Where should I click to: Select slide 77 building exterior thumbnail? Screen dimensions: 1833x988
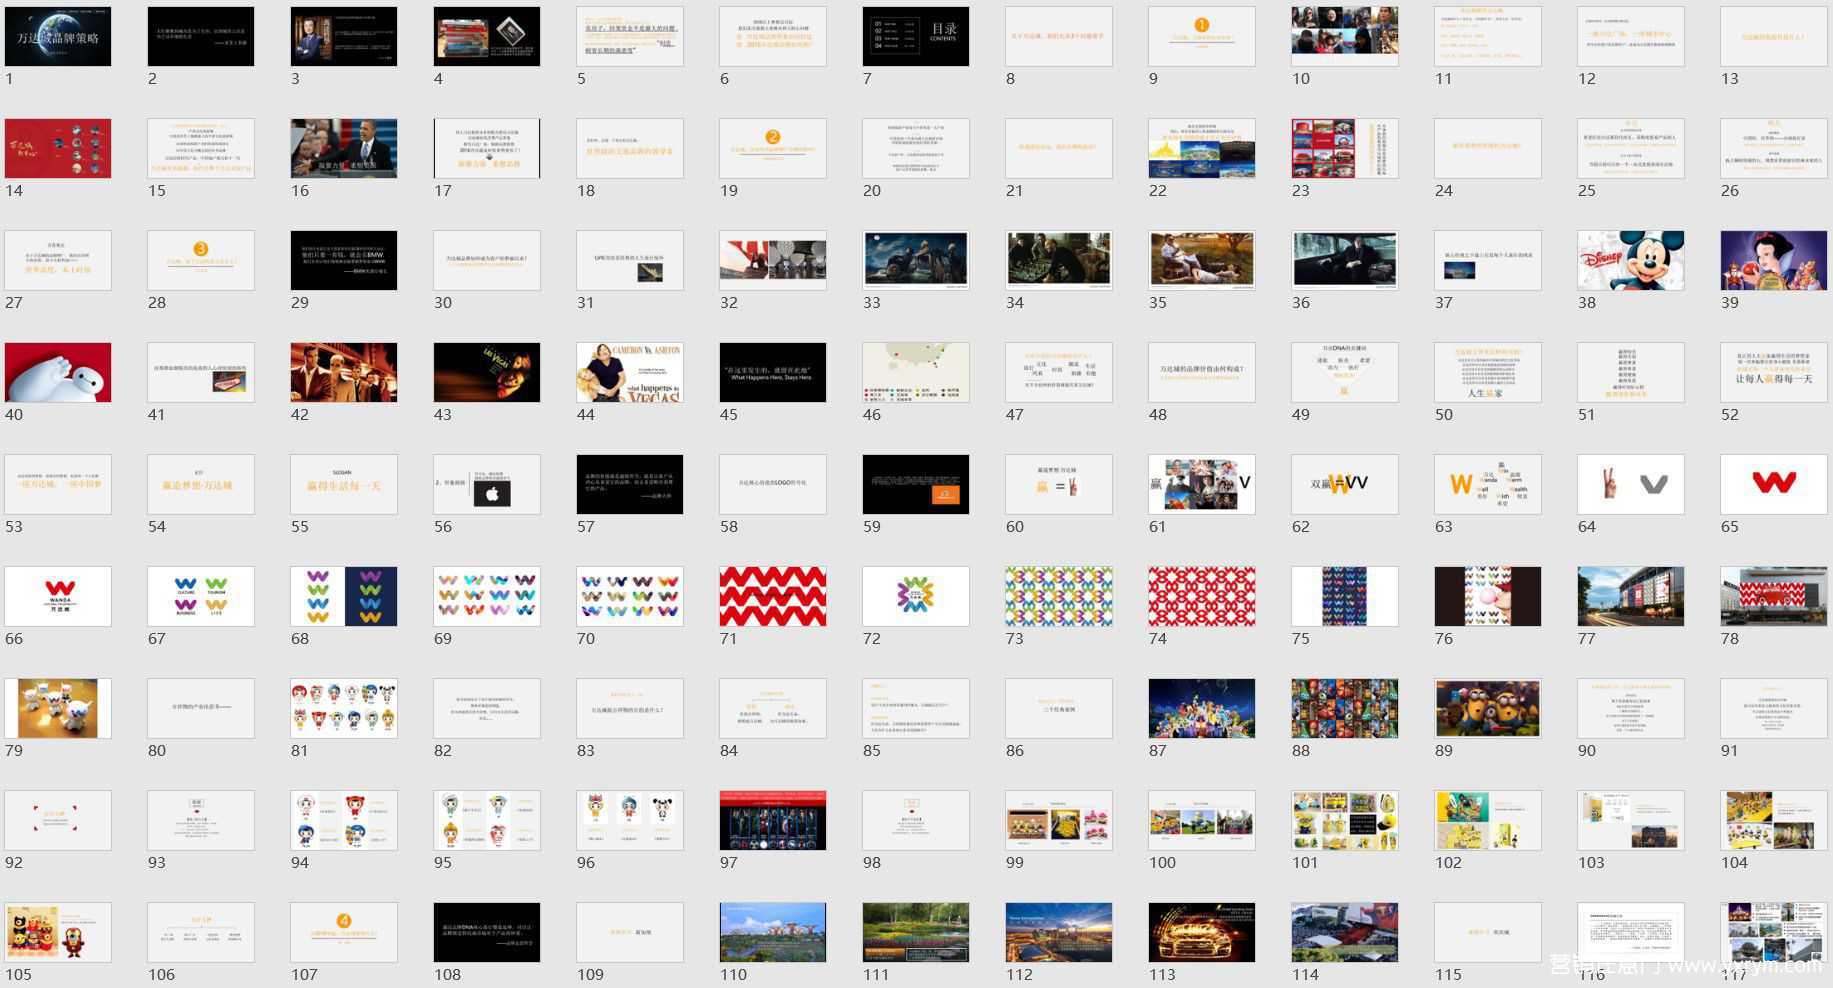[1631, 597]
